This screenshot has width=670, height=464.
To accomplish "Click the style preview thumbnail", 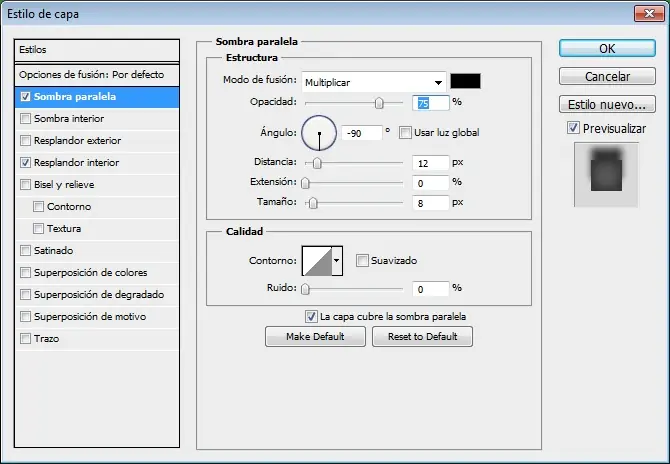I will point(606,175).
